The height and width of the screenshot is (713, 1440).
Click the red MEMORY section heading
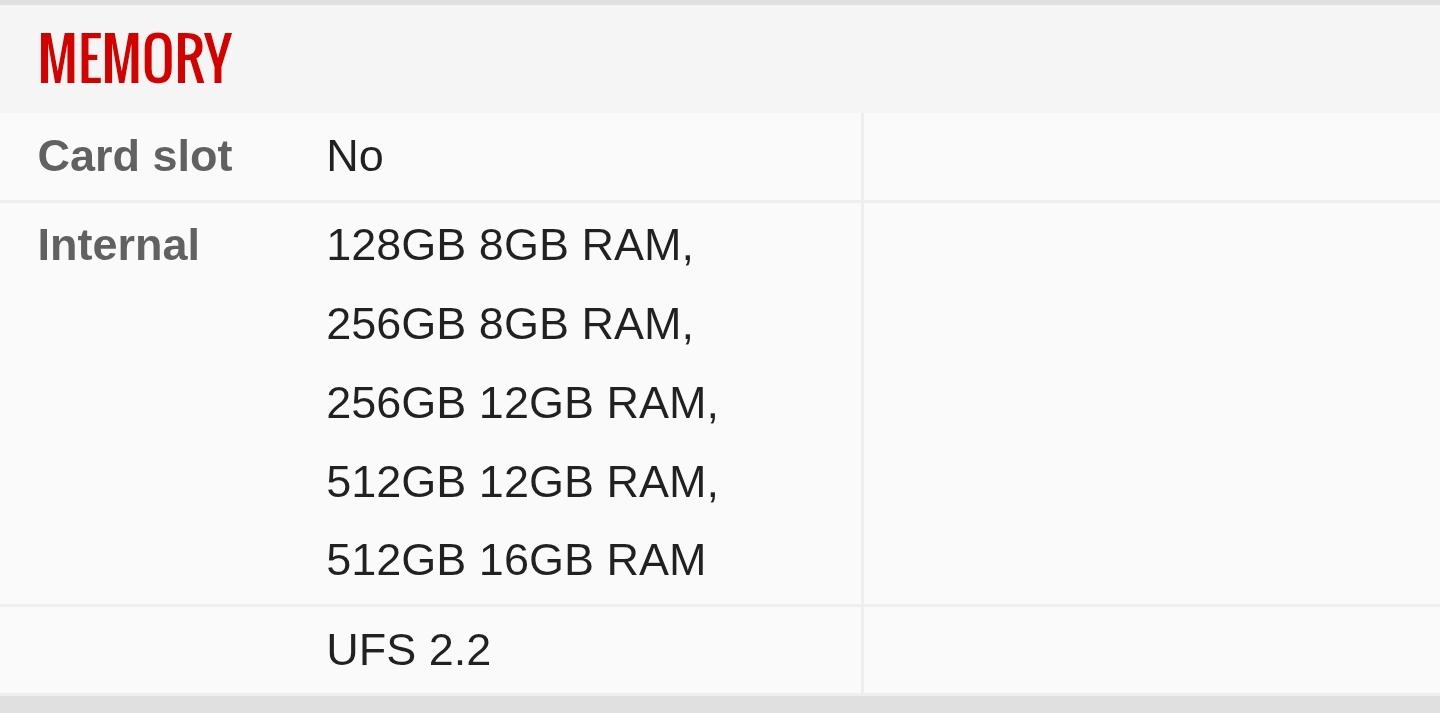(135, 59)
